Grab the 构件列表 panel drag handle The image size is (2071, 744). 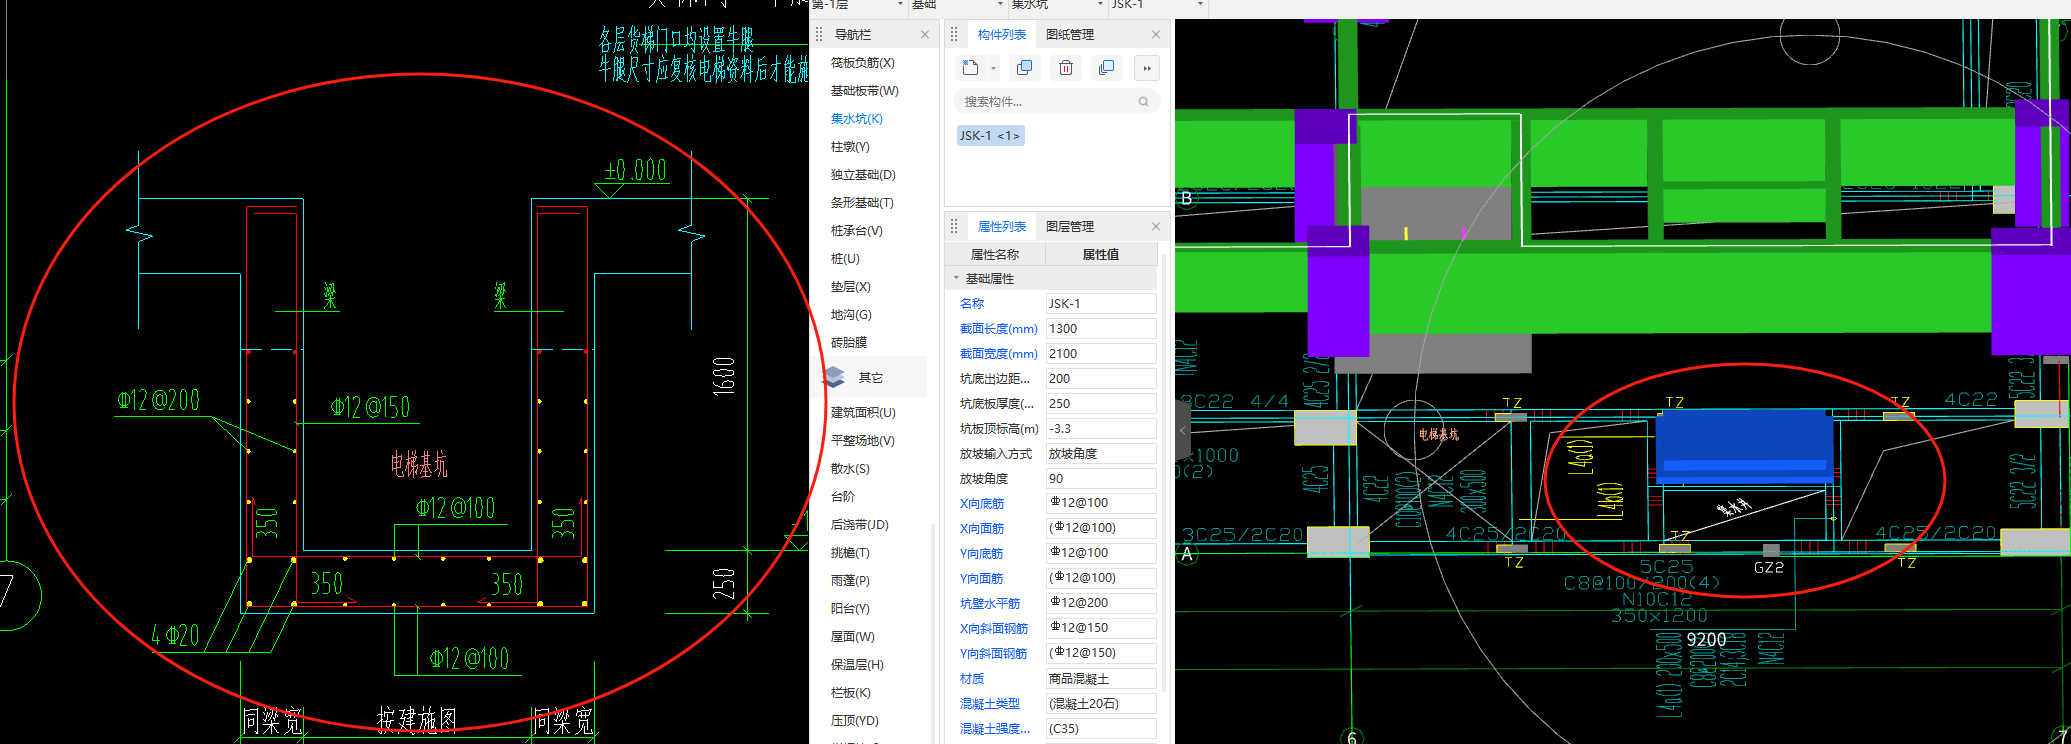(954, 34)
